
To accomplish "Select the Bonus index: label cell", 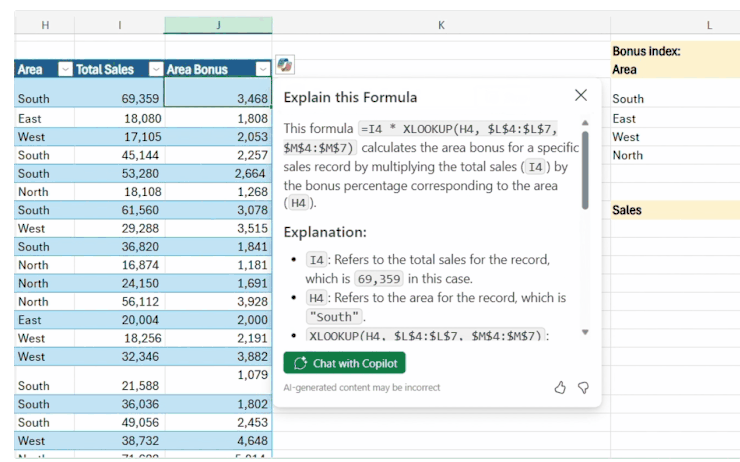I will click(x=675, y=50).
